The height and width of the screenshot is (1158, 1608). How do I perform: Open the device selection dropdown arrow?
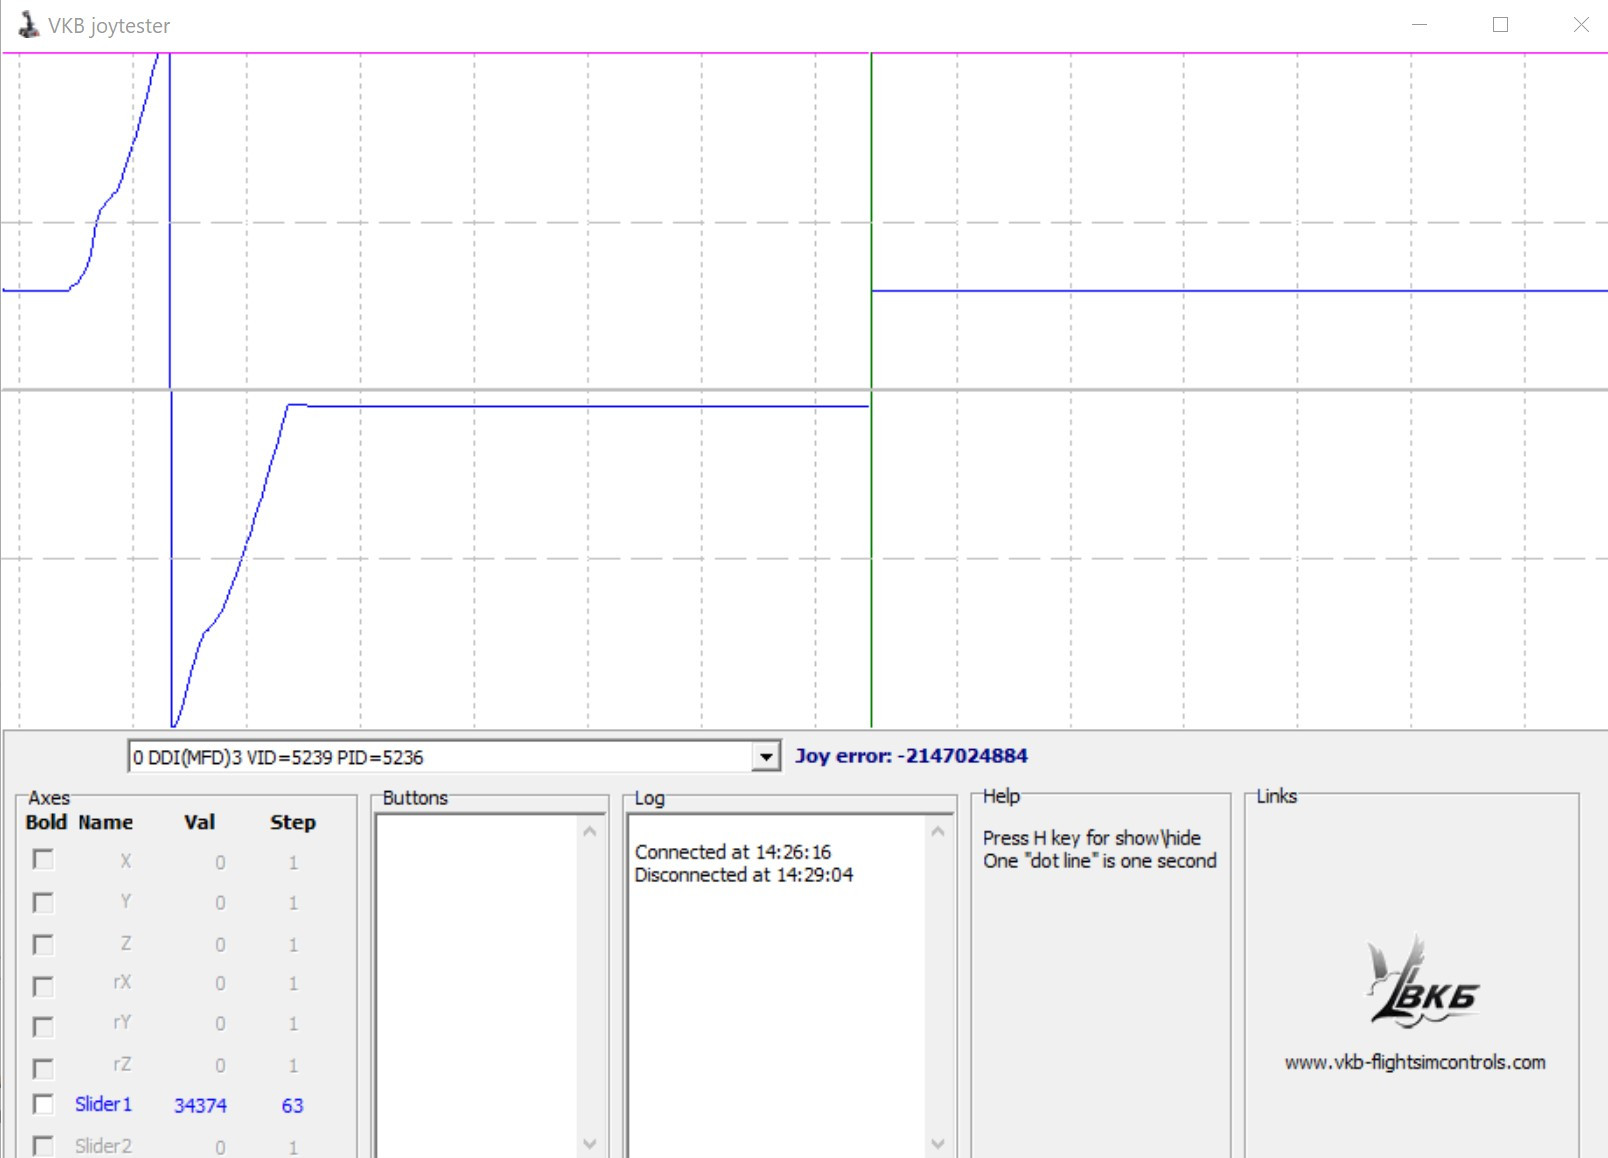(766, 757)
